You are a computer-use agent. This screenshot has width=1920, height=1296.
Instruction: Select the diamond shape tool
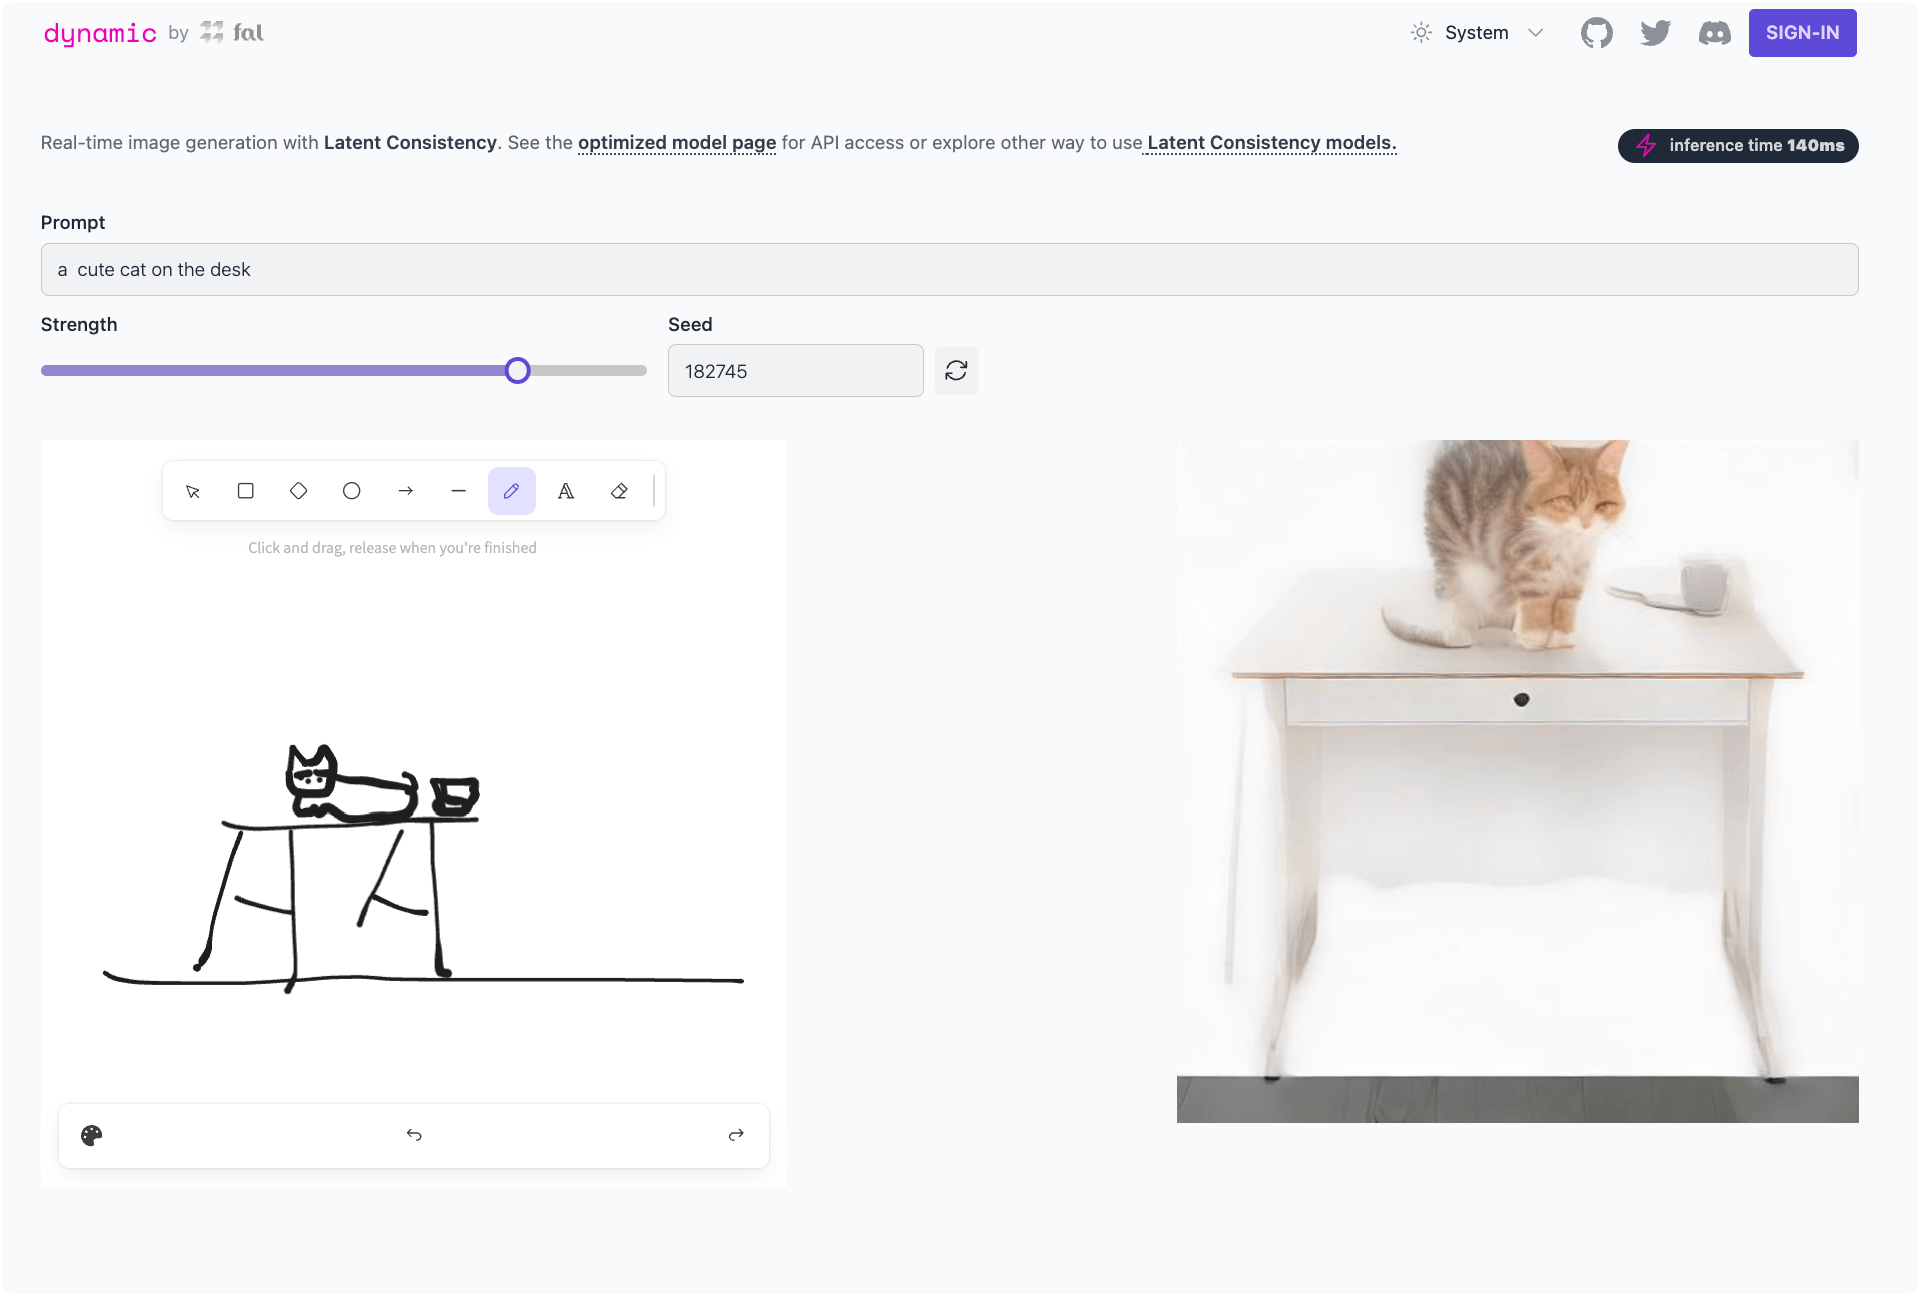(x=298, y=491)
